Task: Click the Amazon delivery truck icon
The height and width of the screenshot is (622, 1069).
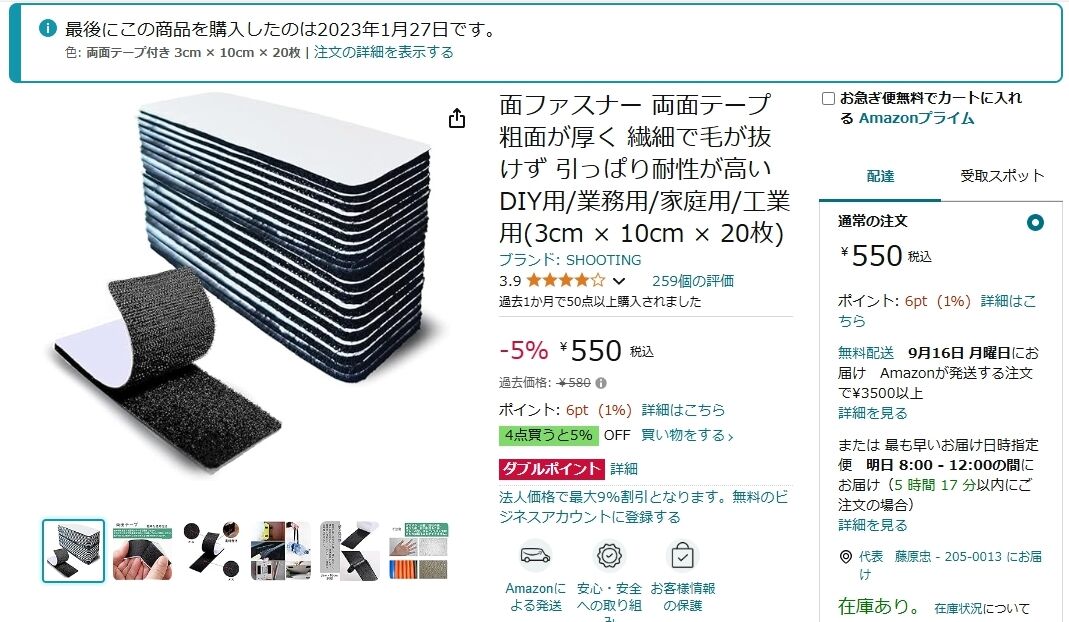Action: click(x=535, y=555)
